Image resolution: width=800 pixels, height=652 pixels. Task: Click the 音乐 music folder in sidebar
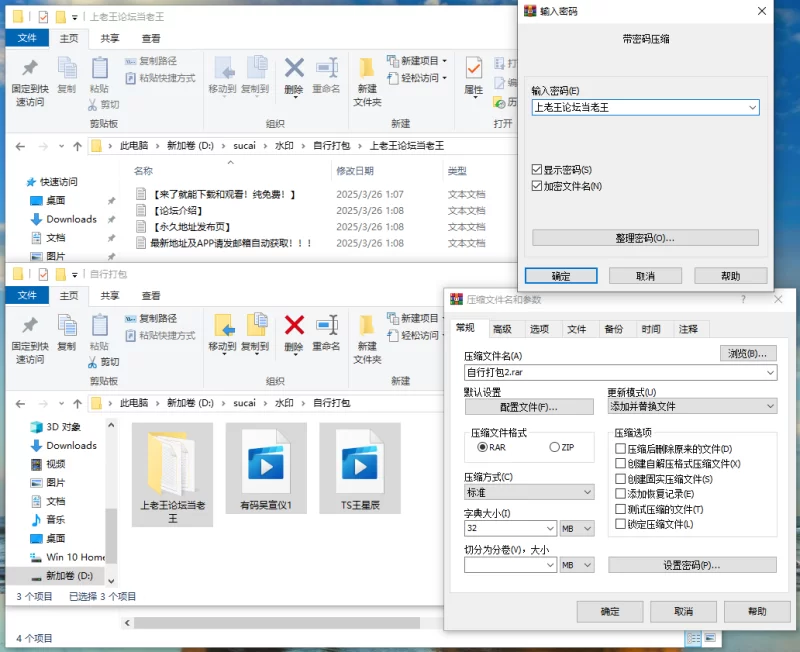tap(55, 520)
